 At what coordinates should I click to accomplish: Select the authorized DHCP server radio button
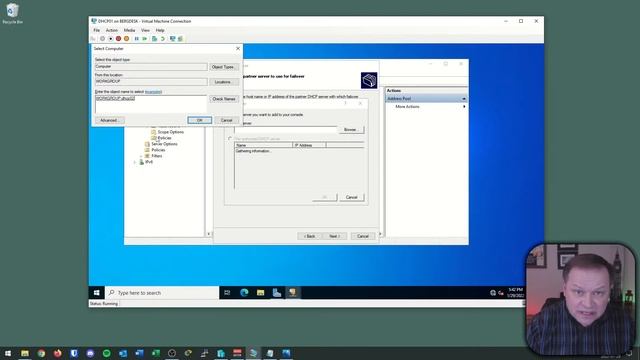[230, 139]
